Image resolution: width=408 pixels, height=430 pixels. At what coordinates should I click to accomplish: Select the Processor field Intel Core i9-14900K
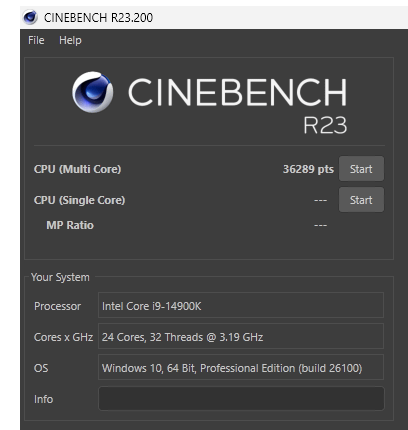click(241, 305)
